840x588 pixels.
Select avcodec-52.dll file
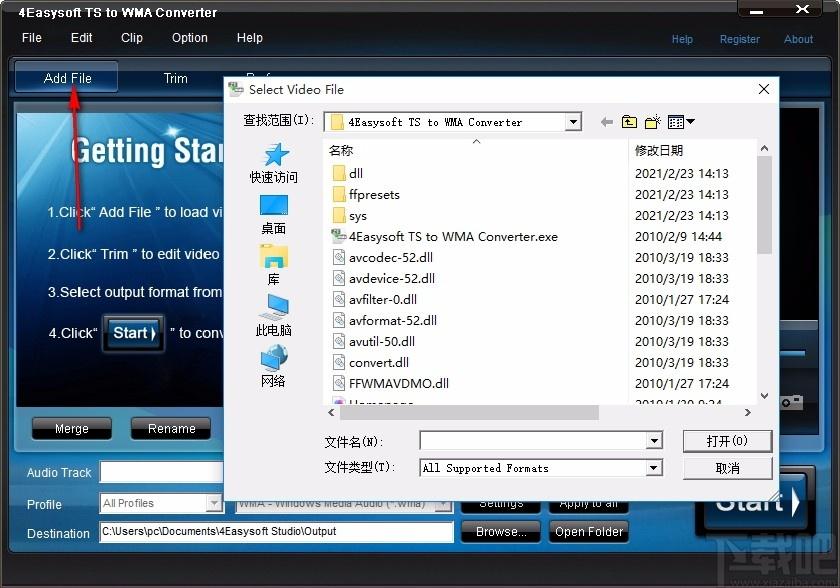click(x=382, y=258)
